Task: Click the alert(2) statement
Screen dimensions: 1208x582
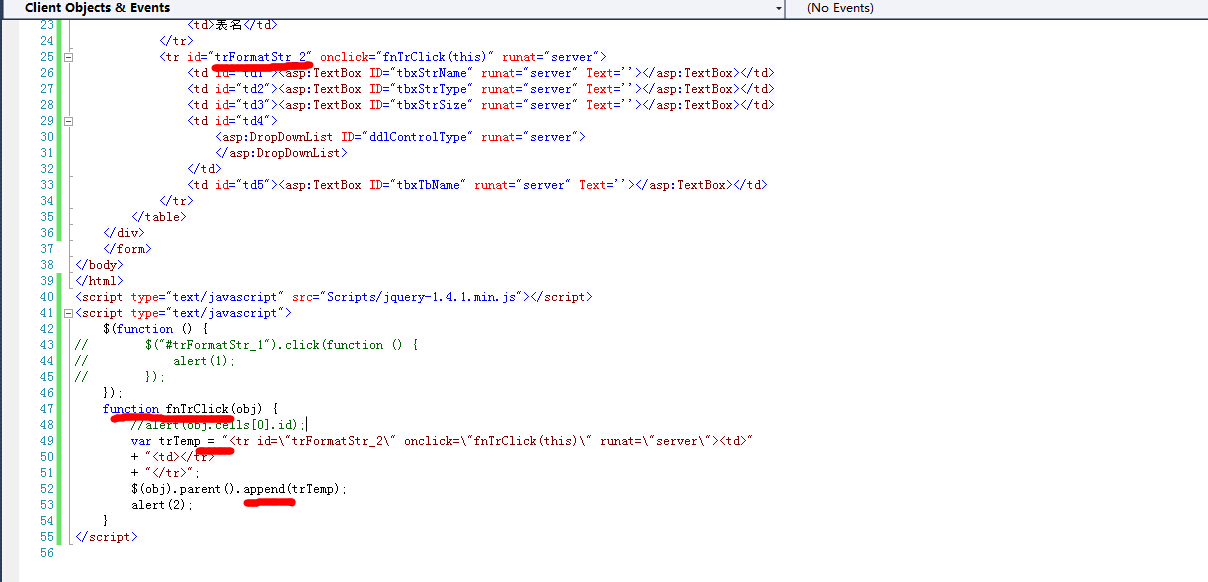Action: (x=162, y=505)
